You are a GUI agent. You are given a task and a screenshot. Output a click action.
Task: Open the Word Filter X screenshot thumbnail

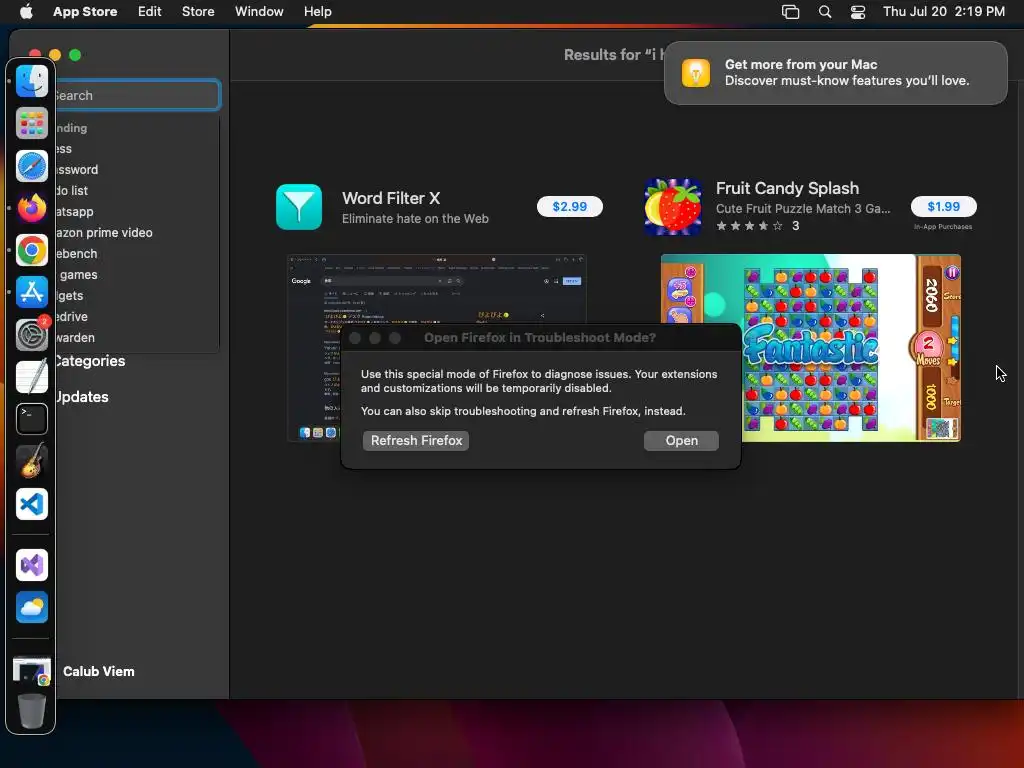(437, 348)
